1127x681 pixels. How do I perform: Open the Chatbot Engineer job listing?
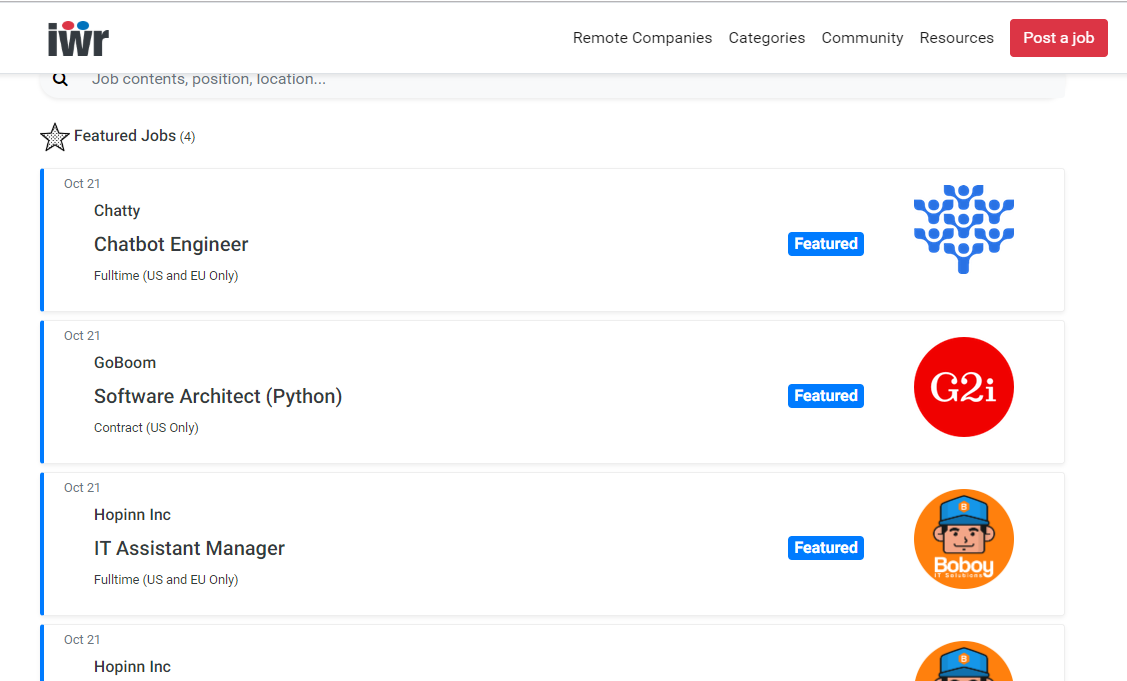[x=171, y=244]
